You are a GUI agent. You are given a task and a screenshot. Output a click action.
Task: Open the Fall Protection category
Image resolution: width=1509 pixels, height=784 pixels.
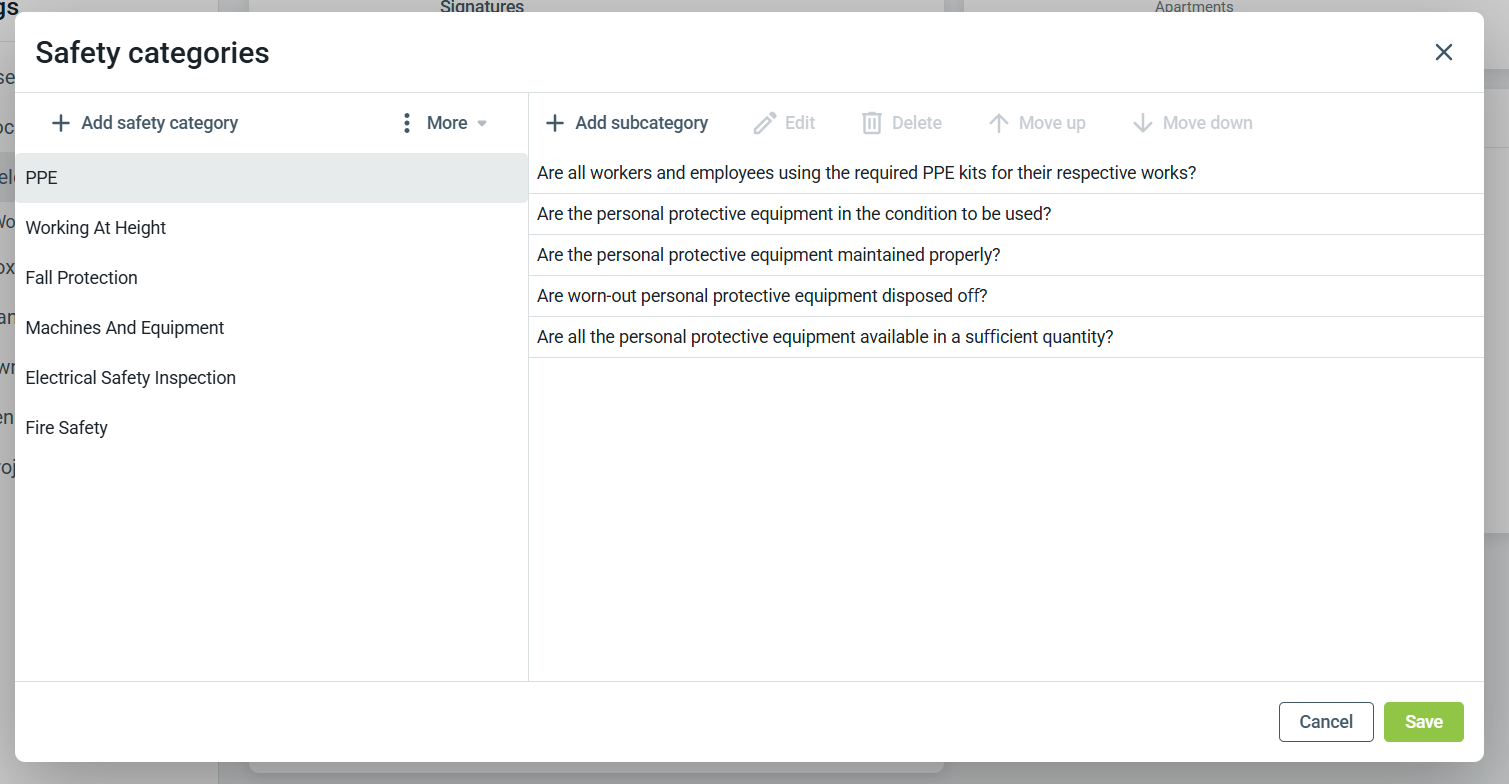pos(271,278)
